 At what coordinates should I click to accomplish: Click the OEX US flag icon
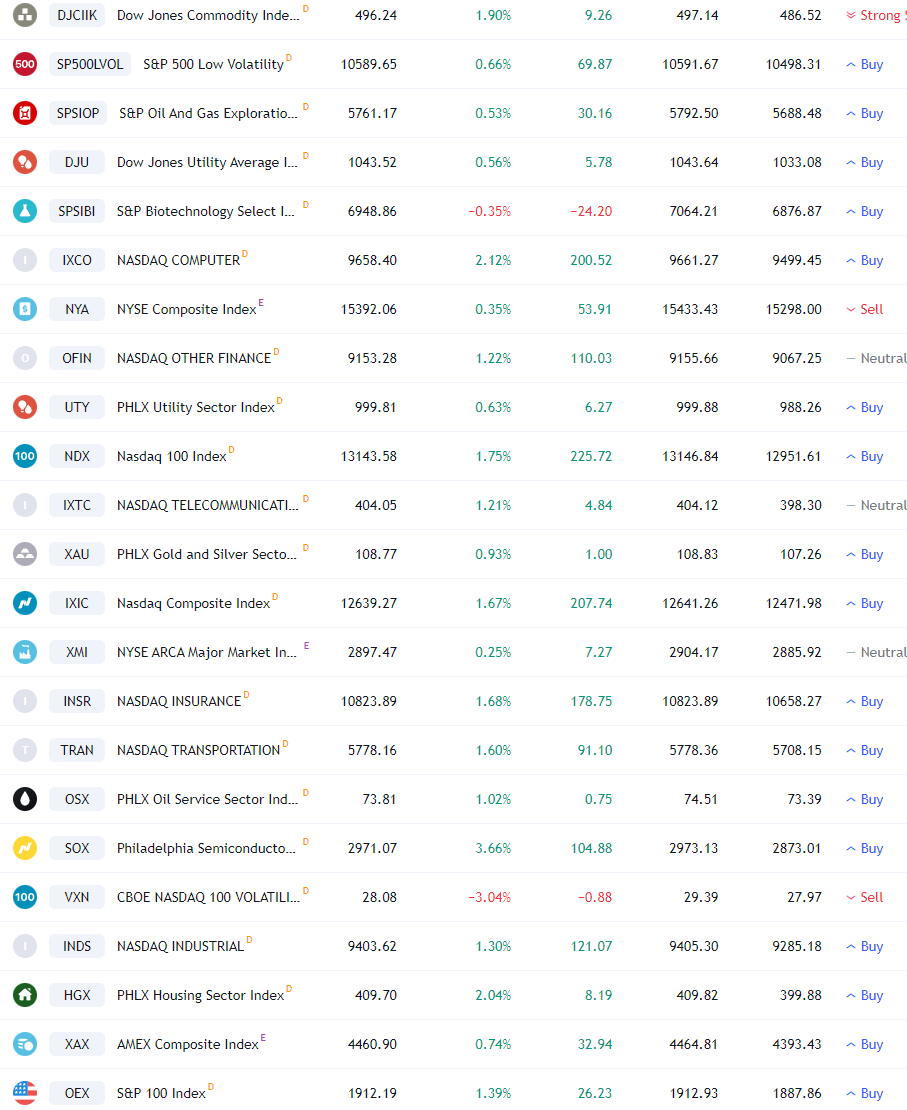(25, 1093)
